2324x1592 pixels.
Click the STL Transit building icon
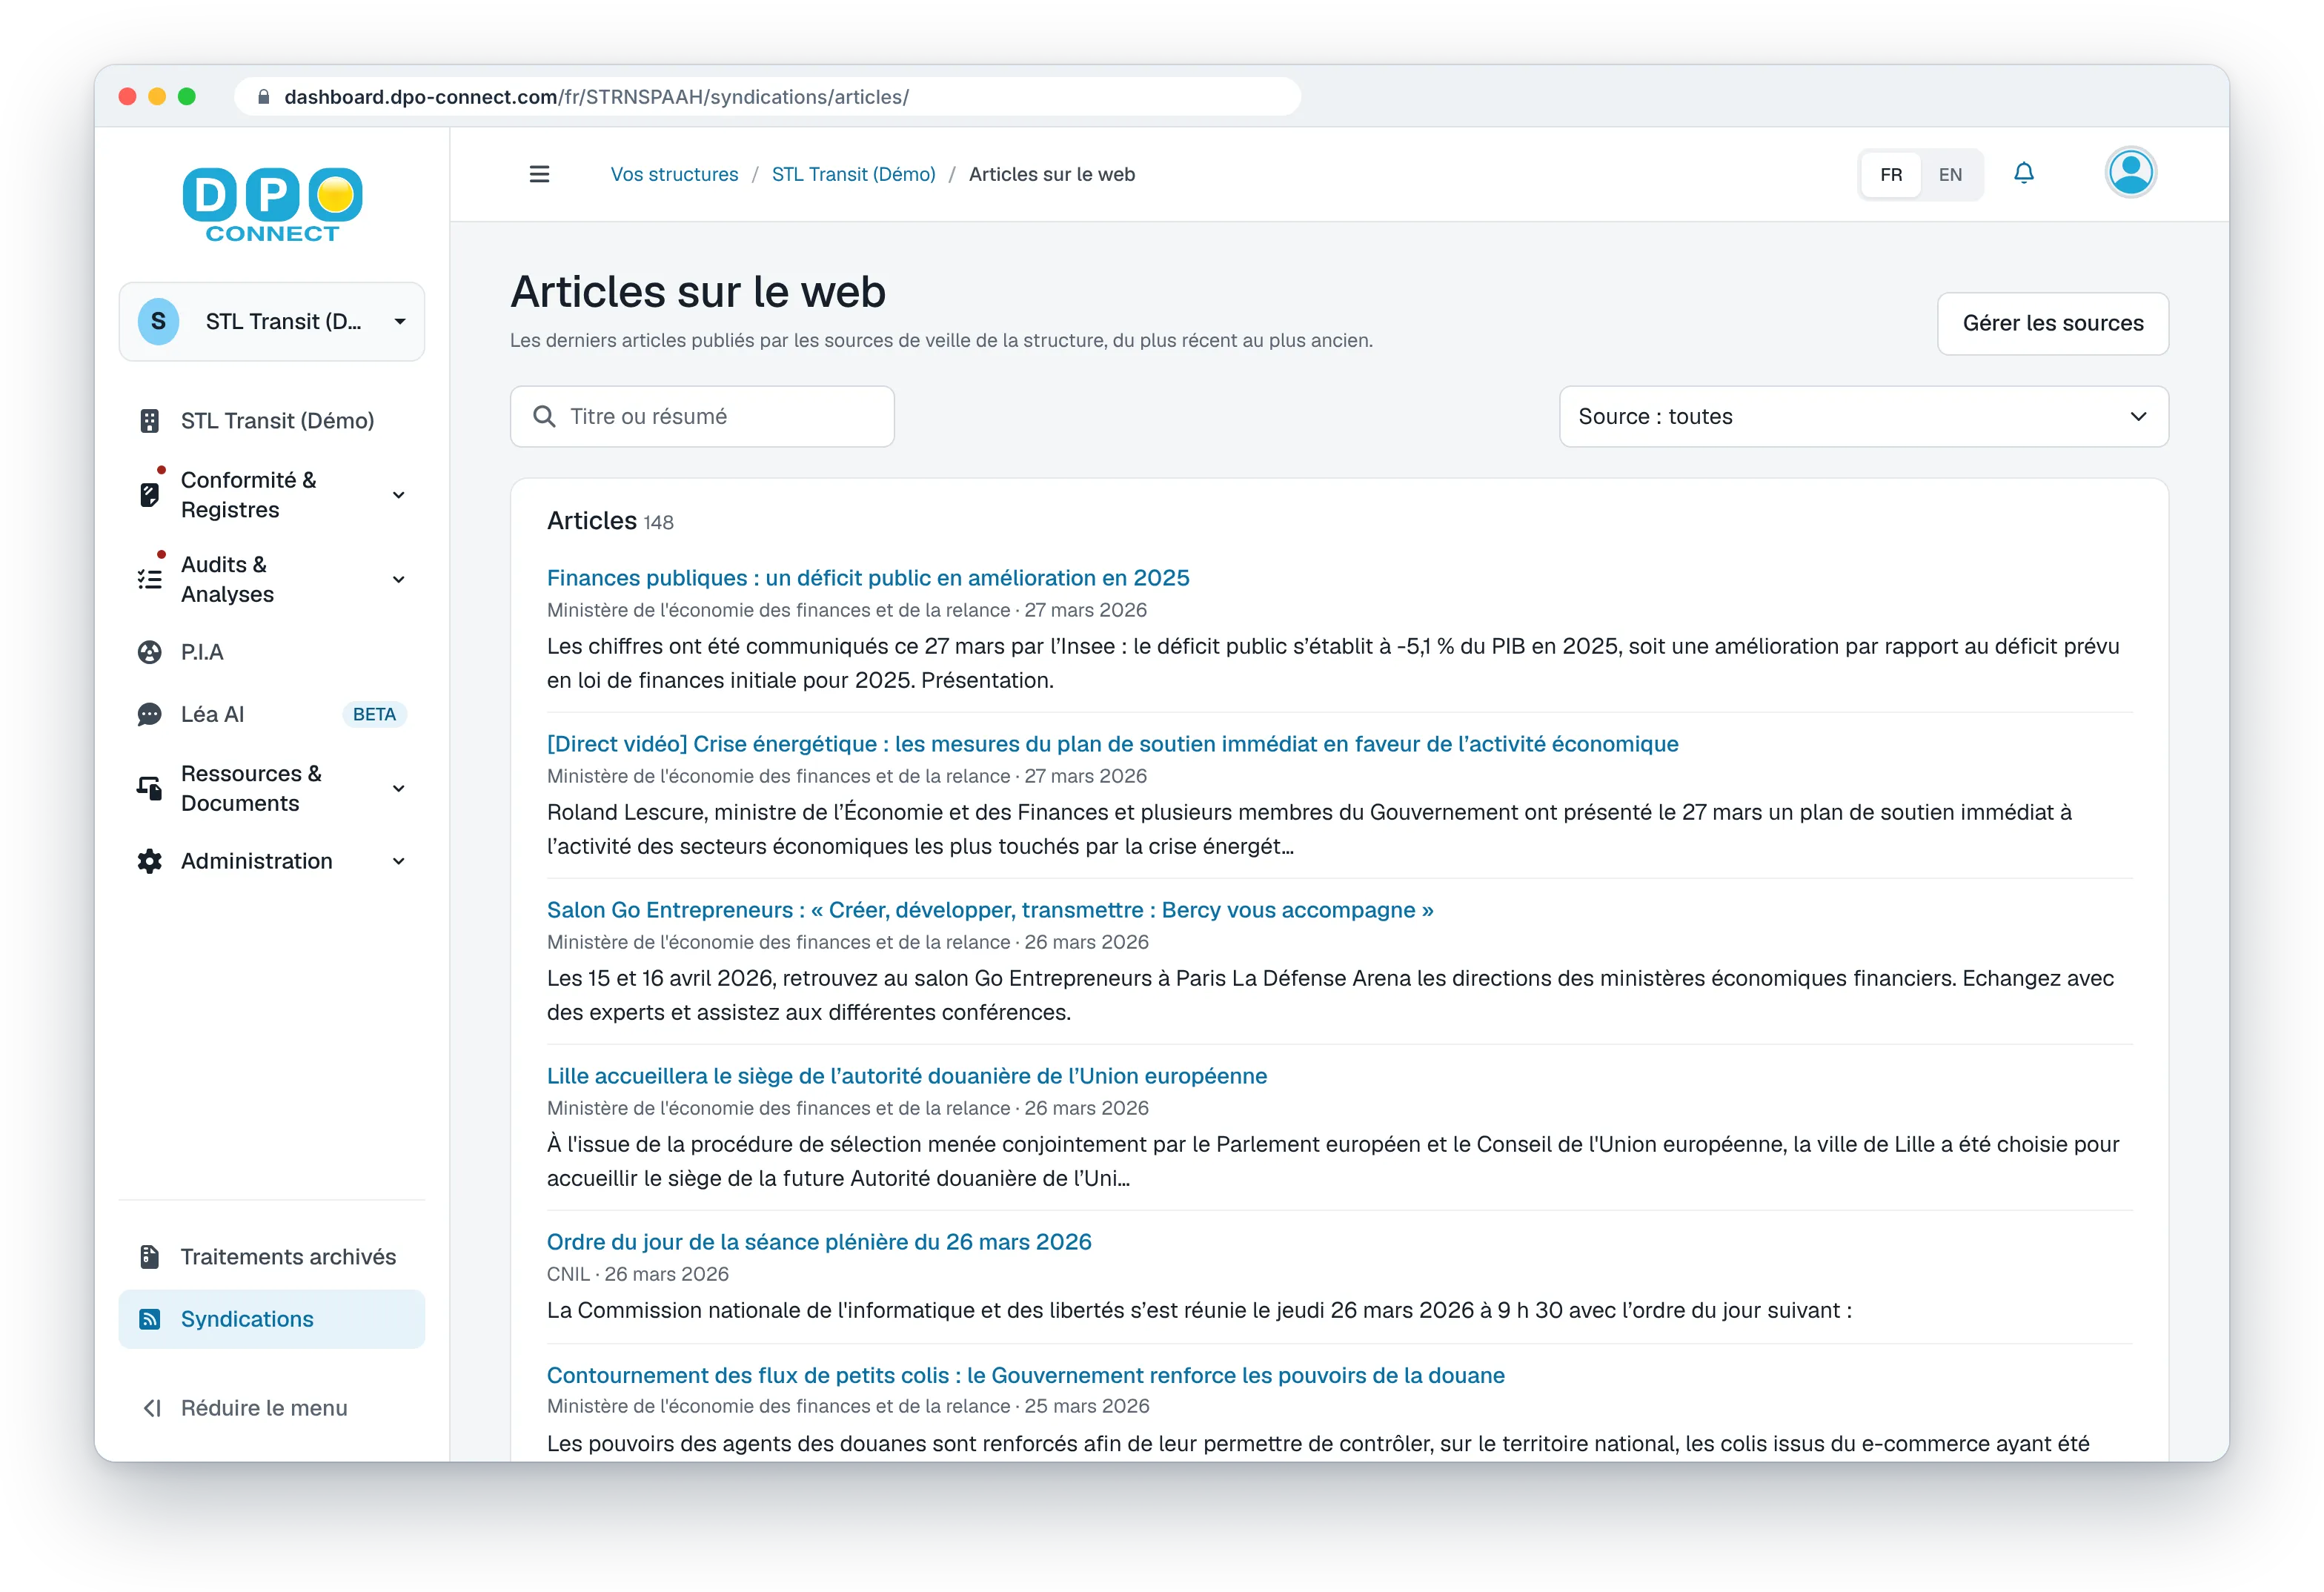point(150,421)
